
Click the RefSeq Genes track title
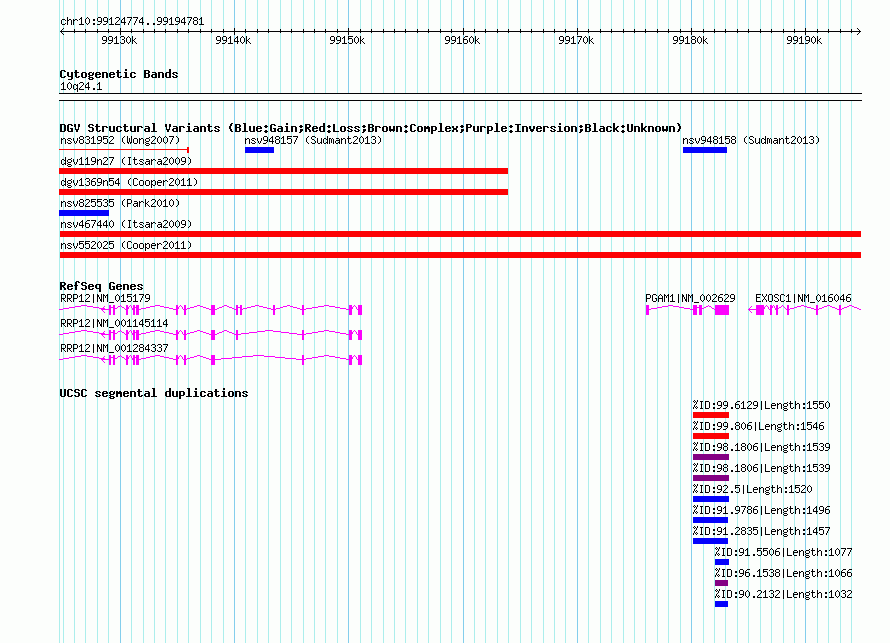coord(101,286)
